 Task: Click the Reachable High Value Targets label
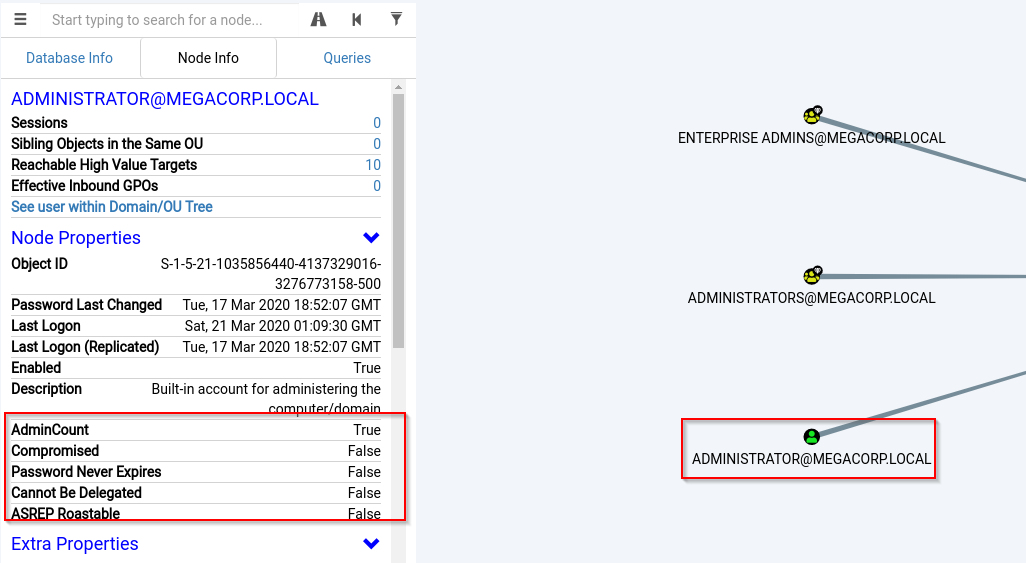pos(104,165)
